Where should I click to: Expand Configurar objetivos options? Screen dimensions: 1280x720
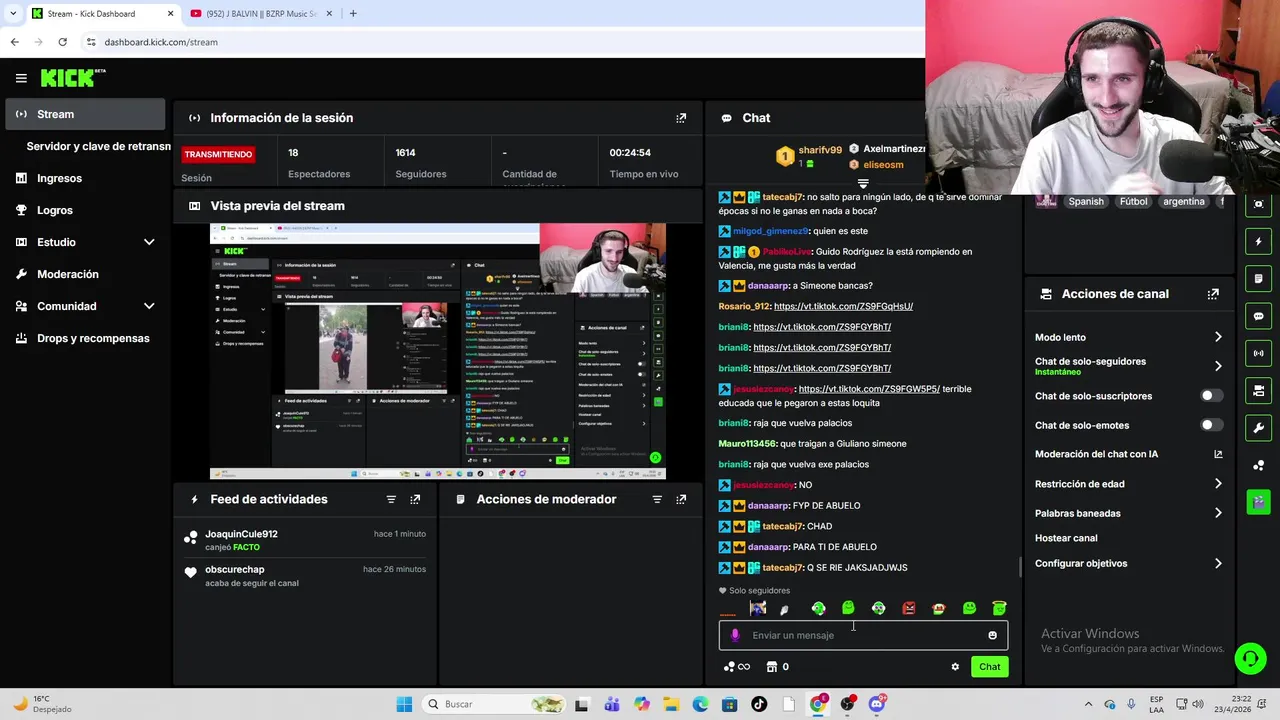click(1218, 563)
